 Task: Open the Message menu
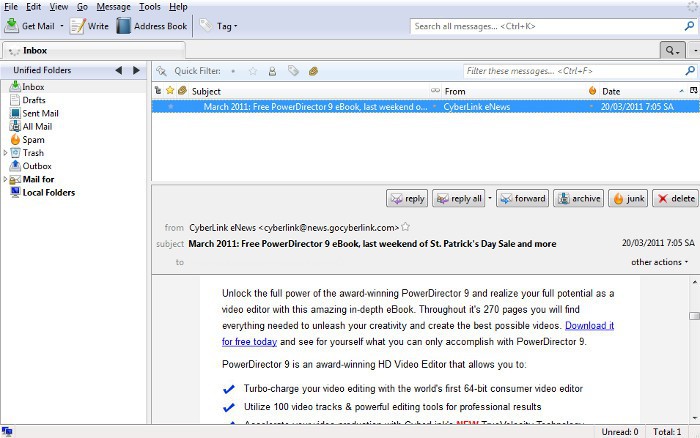(x=113, y=7)
